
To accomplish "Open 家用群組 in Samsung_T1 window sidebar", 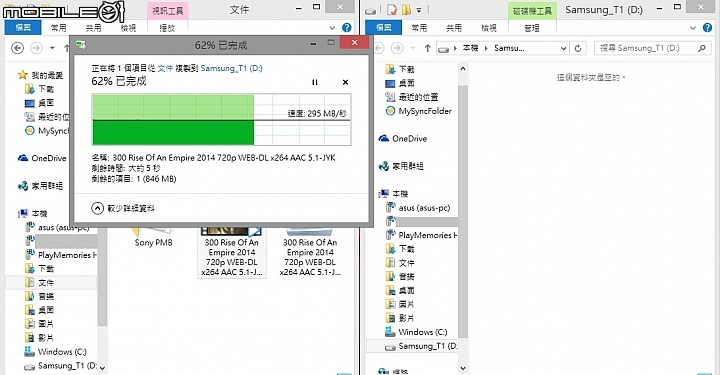I will click(401, 166).
